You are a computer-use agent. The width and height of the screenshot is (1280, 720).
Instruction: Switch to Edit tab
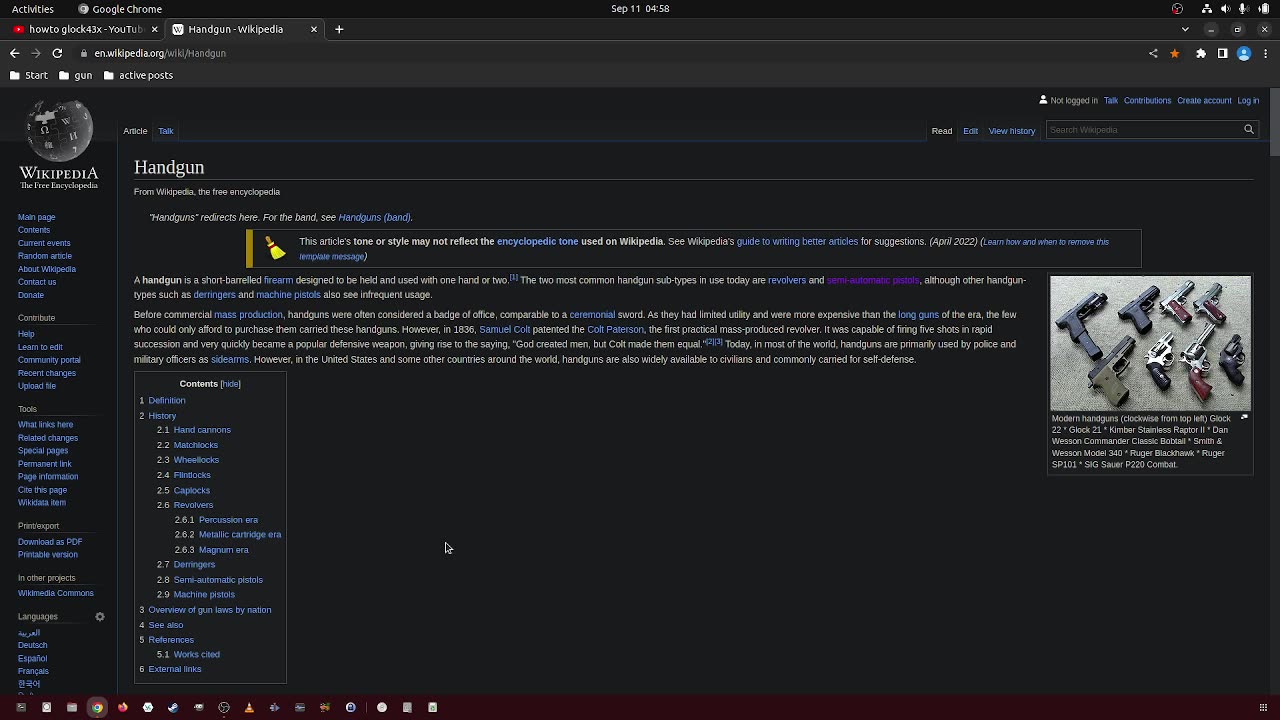click(970, 131)
